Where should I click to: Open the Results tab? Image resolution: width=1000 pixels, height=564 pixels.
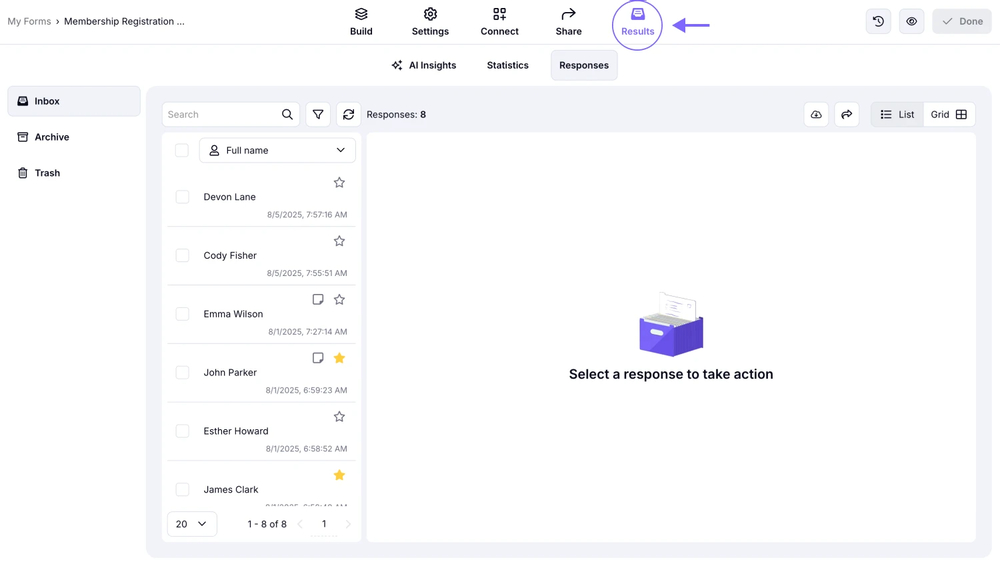click(x=637, y=23)
